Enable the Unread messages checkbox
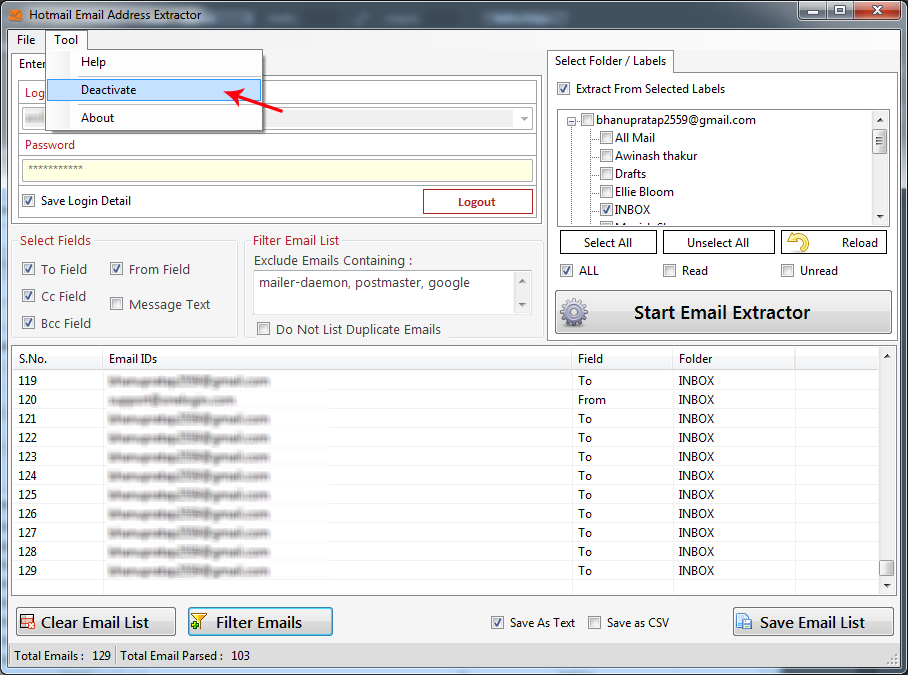This screenshot has height=675, width=908. [x=788, y=271]
